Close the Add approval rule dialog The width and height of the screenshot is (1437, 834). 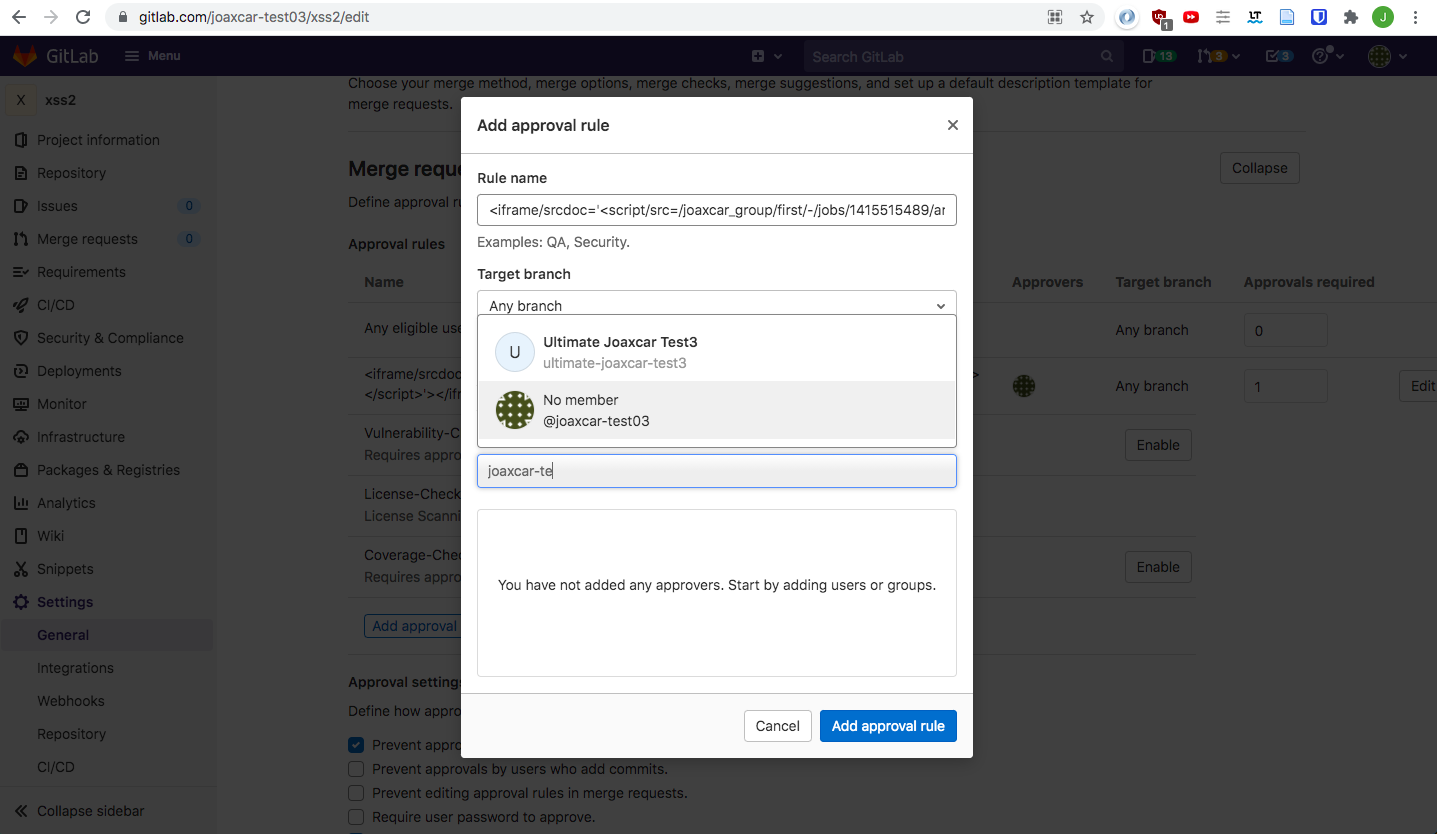(x=953, y=125)
